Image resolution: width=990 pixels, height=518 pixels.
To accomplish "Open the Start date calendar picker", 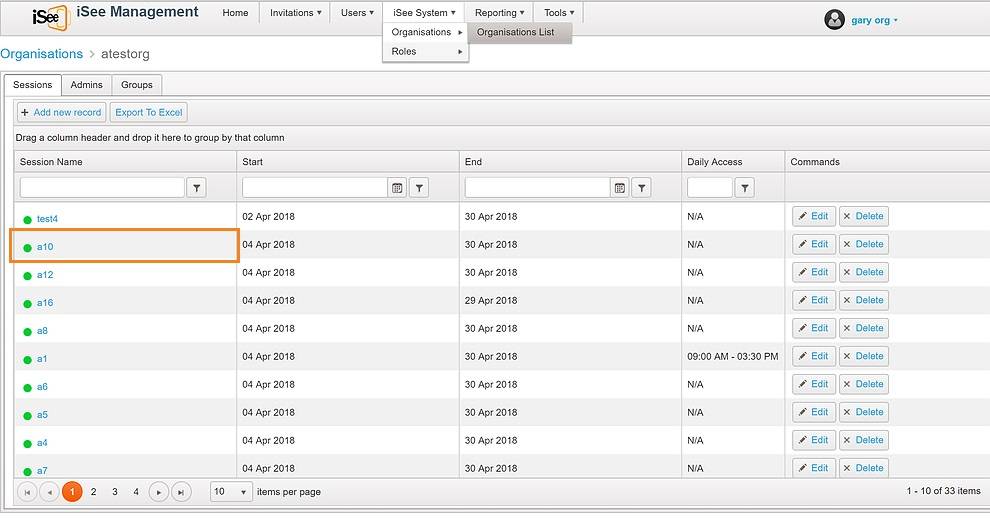I will point(397,188).
